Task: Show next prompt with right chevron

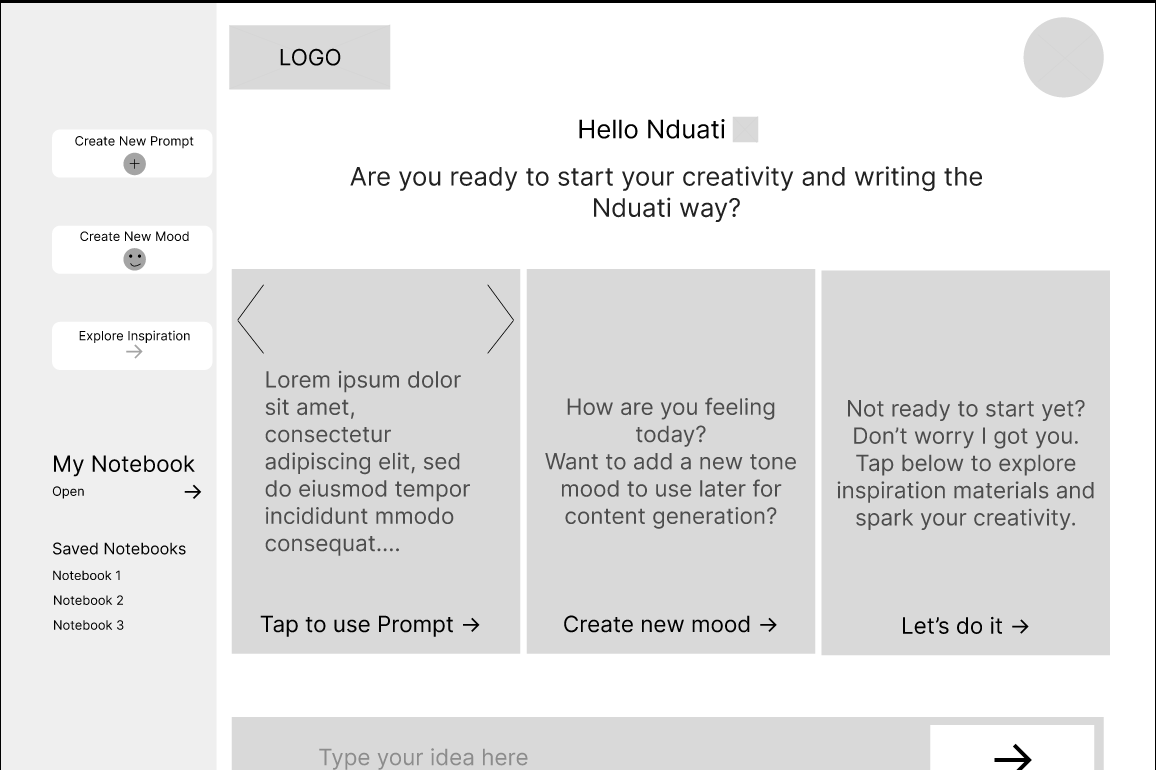Action: (x=500, y=319)
